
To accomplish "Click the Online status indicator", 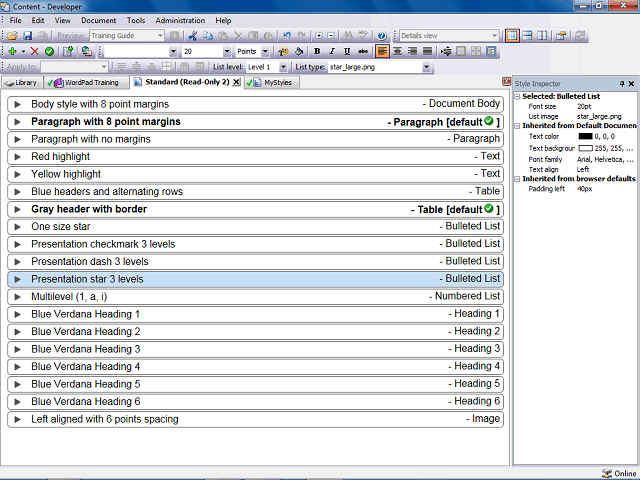I will [x=619, y=473].
